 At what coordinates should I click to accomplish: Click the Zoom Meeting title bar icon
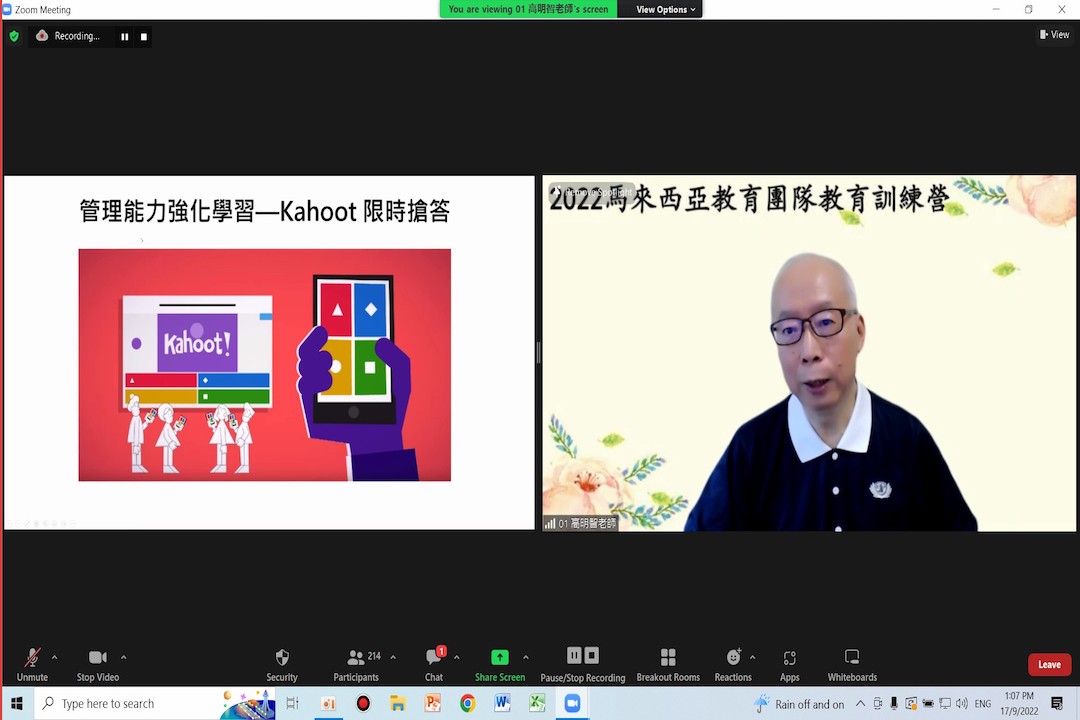7,10
